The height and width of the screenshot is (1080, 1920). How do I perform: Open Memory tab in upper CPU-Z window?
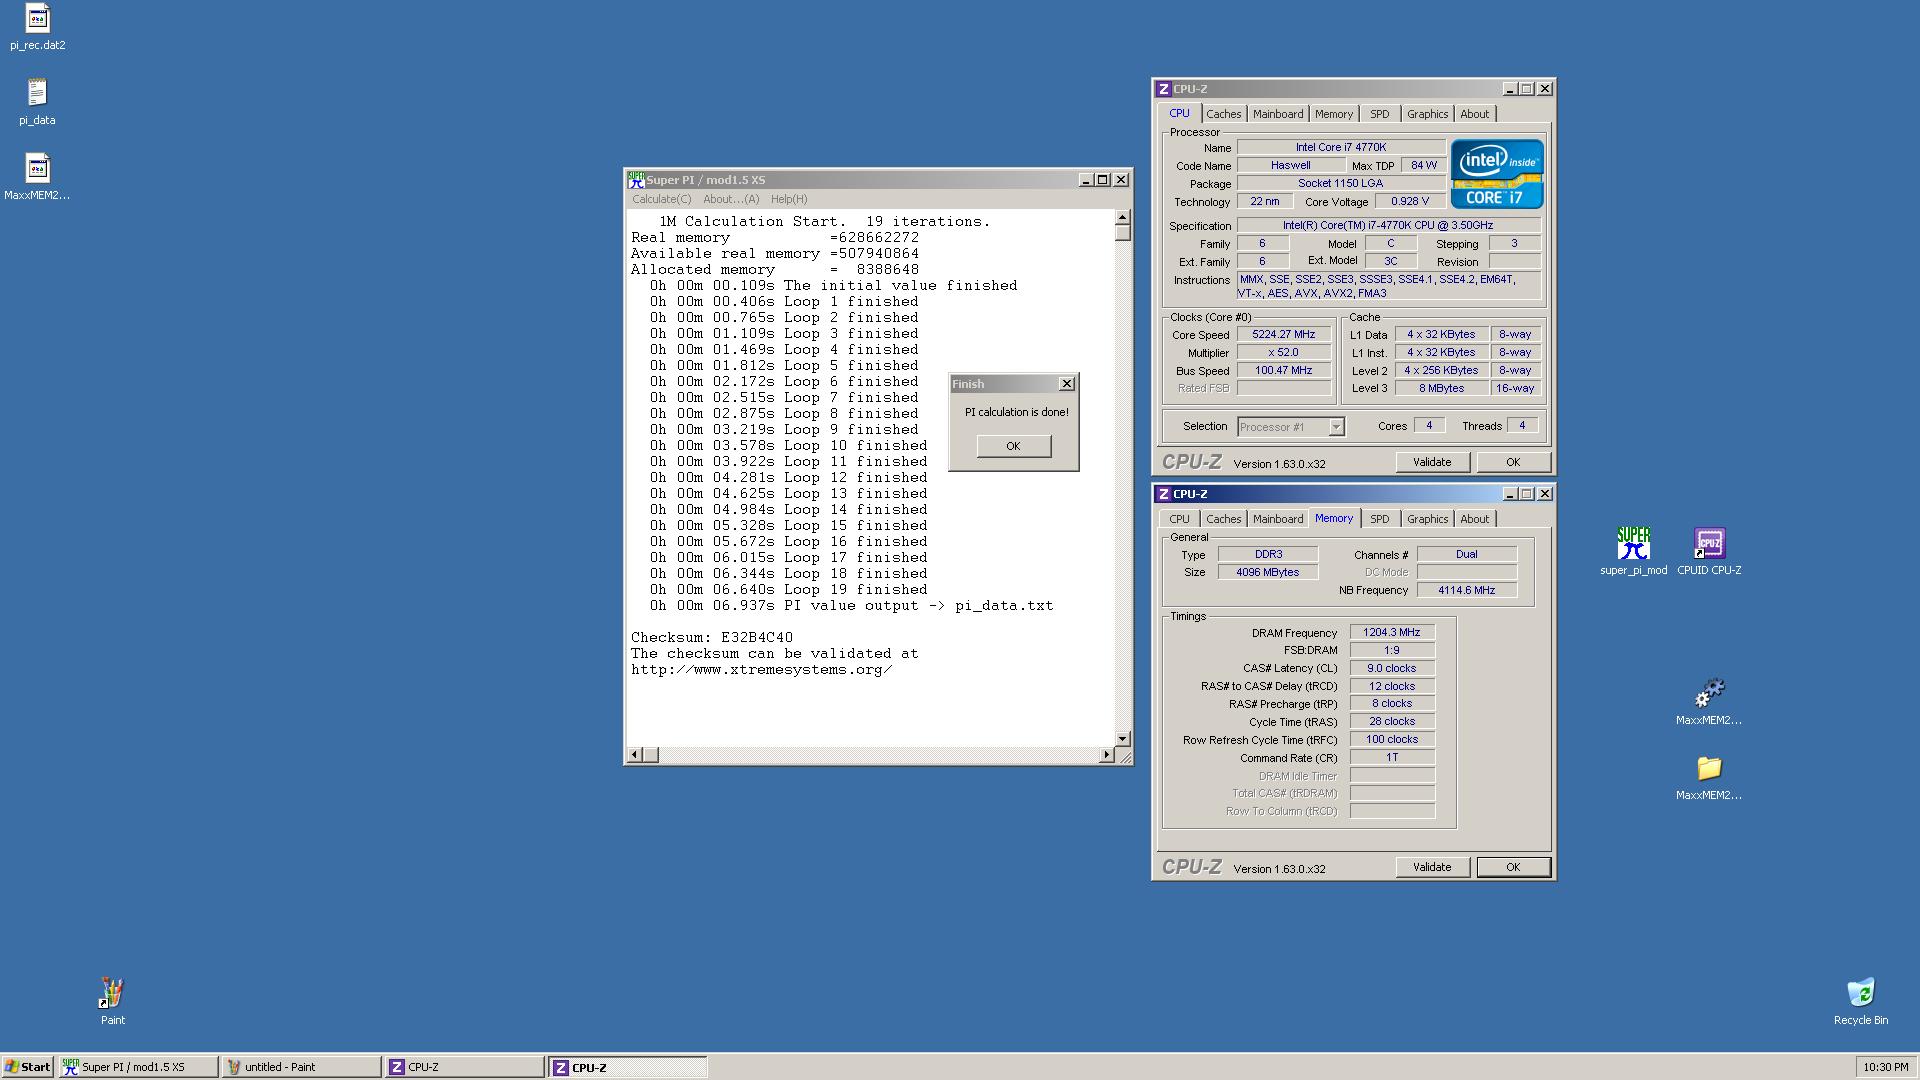click(1334, 114)
